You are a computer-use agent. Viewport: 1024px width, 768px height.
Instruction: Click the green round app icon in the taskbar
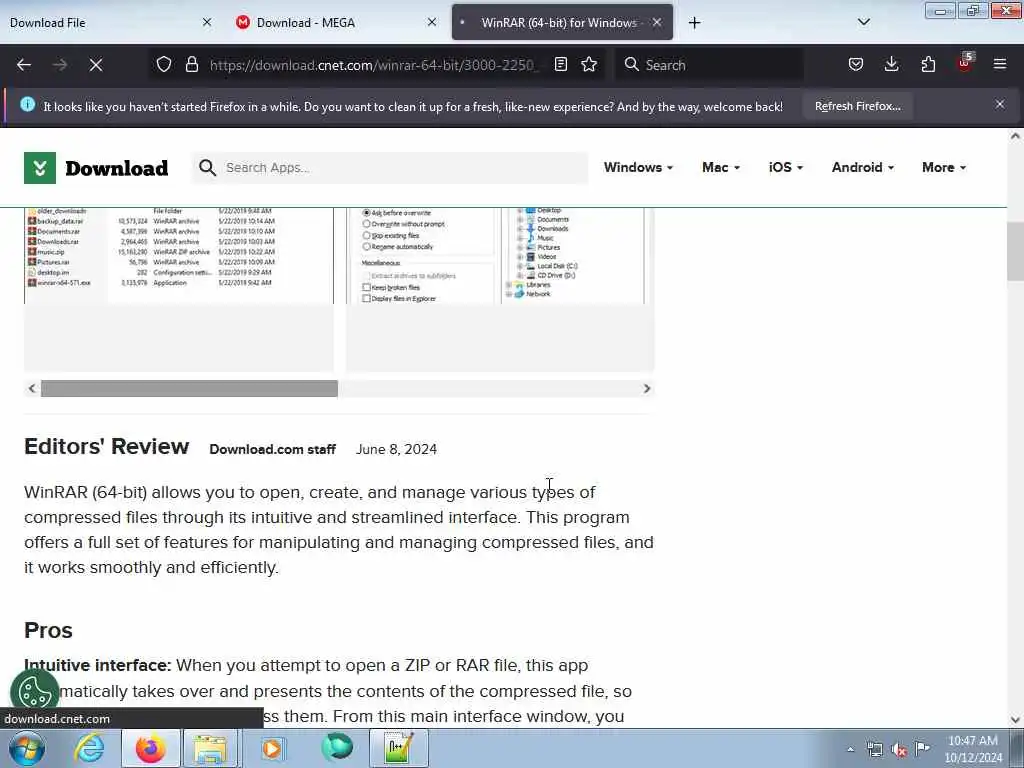[337, 747]
